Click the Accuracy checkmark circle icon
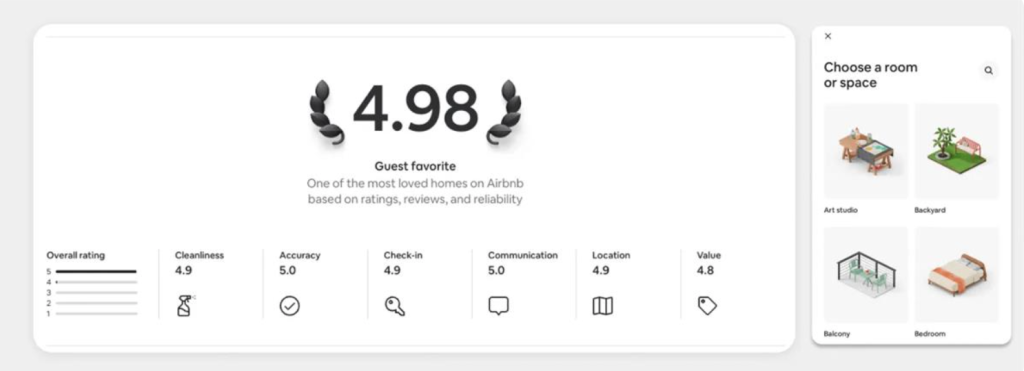This screenshot has height=371, width=1024. pos(289,306)
